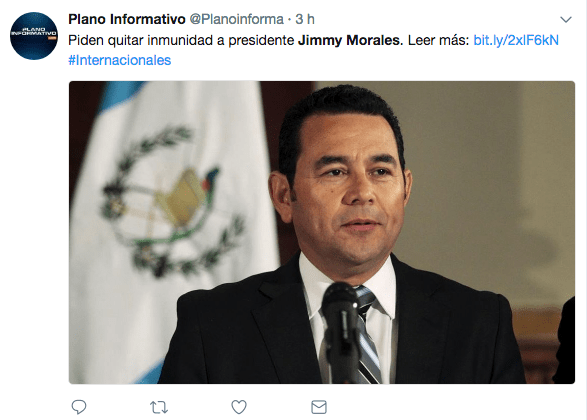
Task: Share tweet via envelope message icon
Action: (319, 407)
